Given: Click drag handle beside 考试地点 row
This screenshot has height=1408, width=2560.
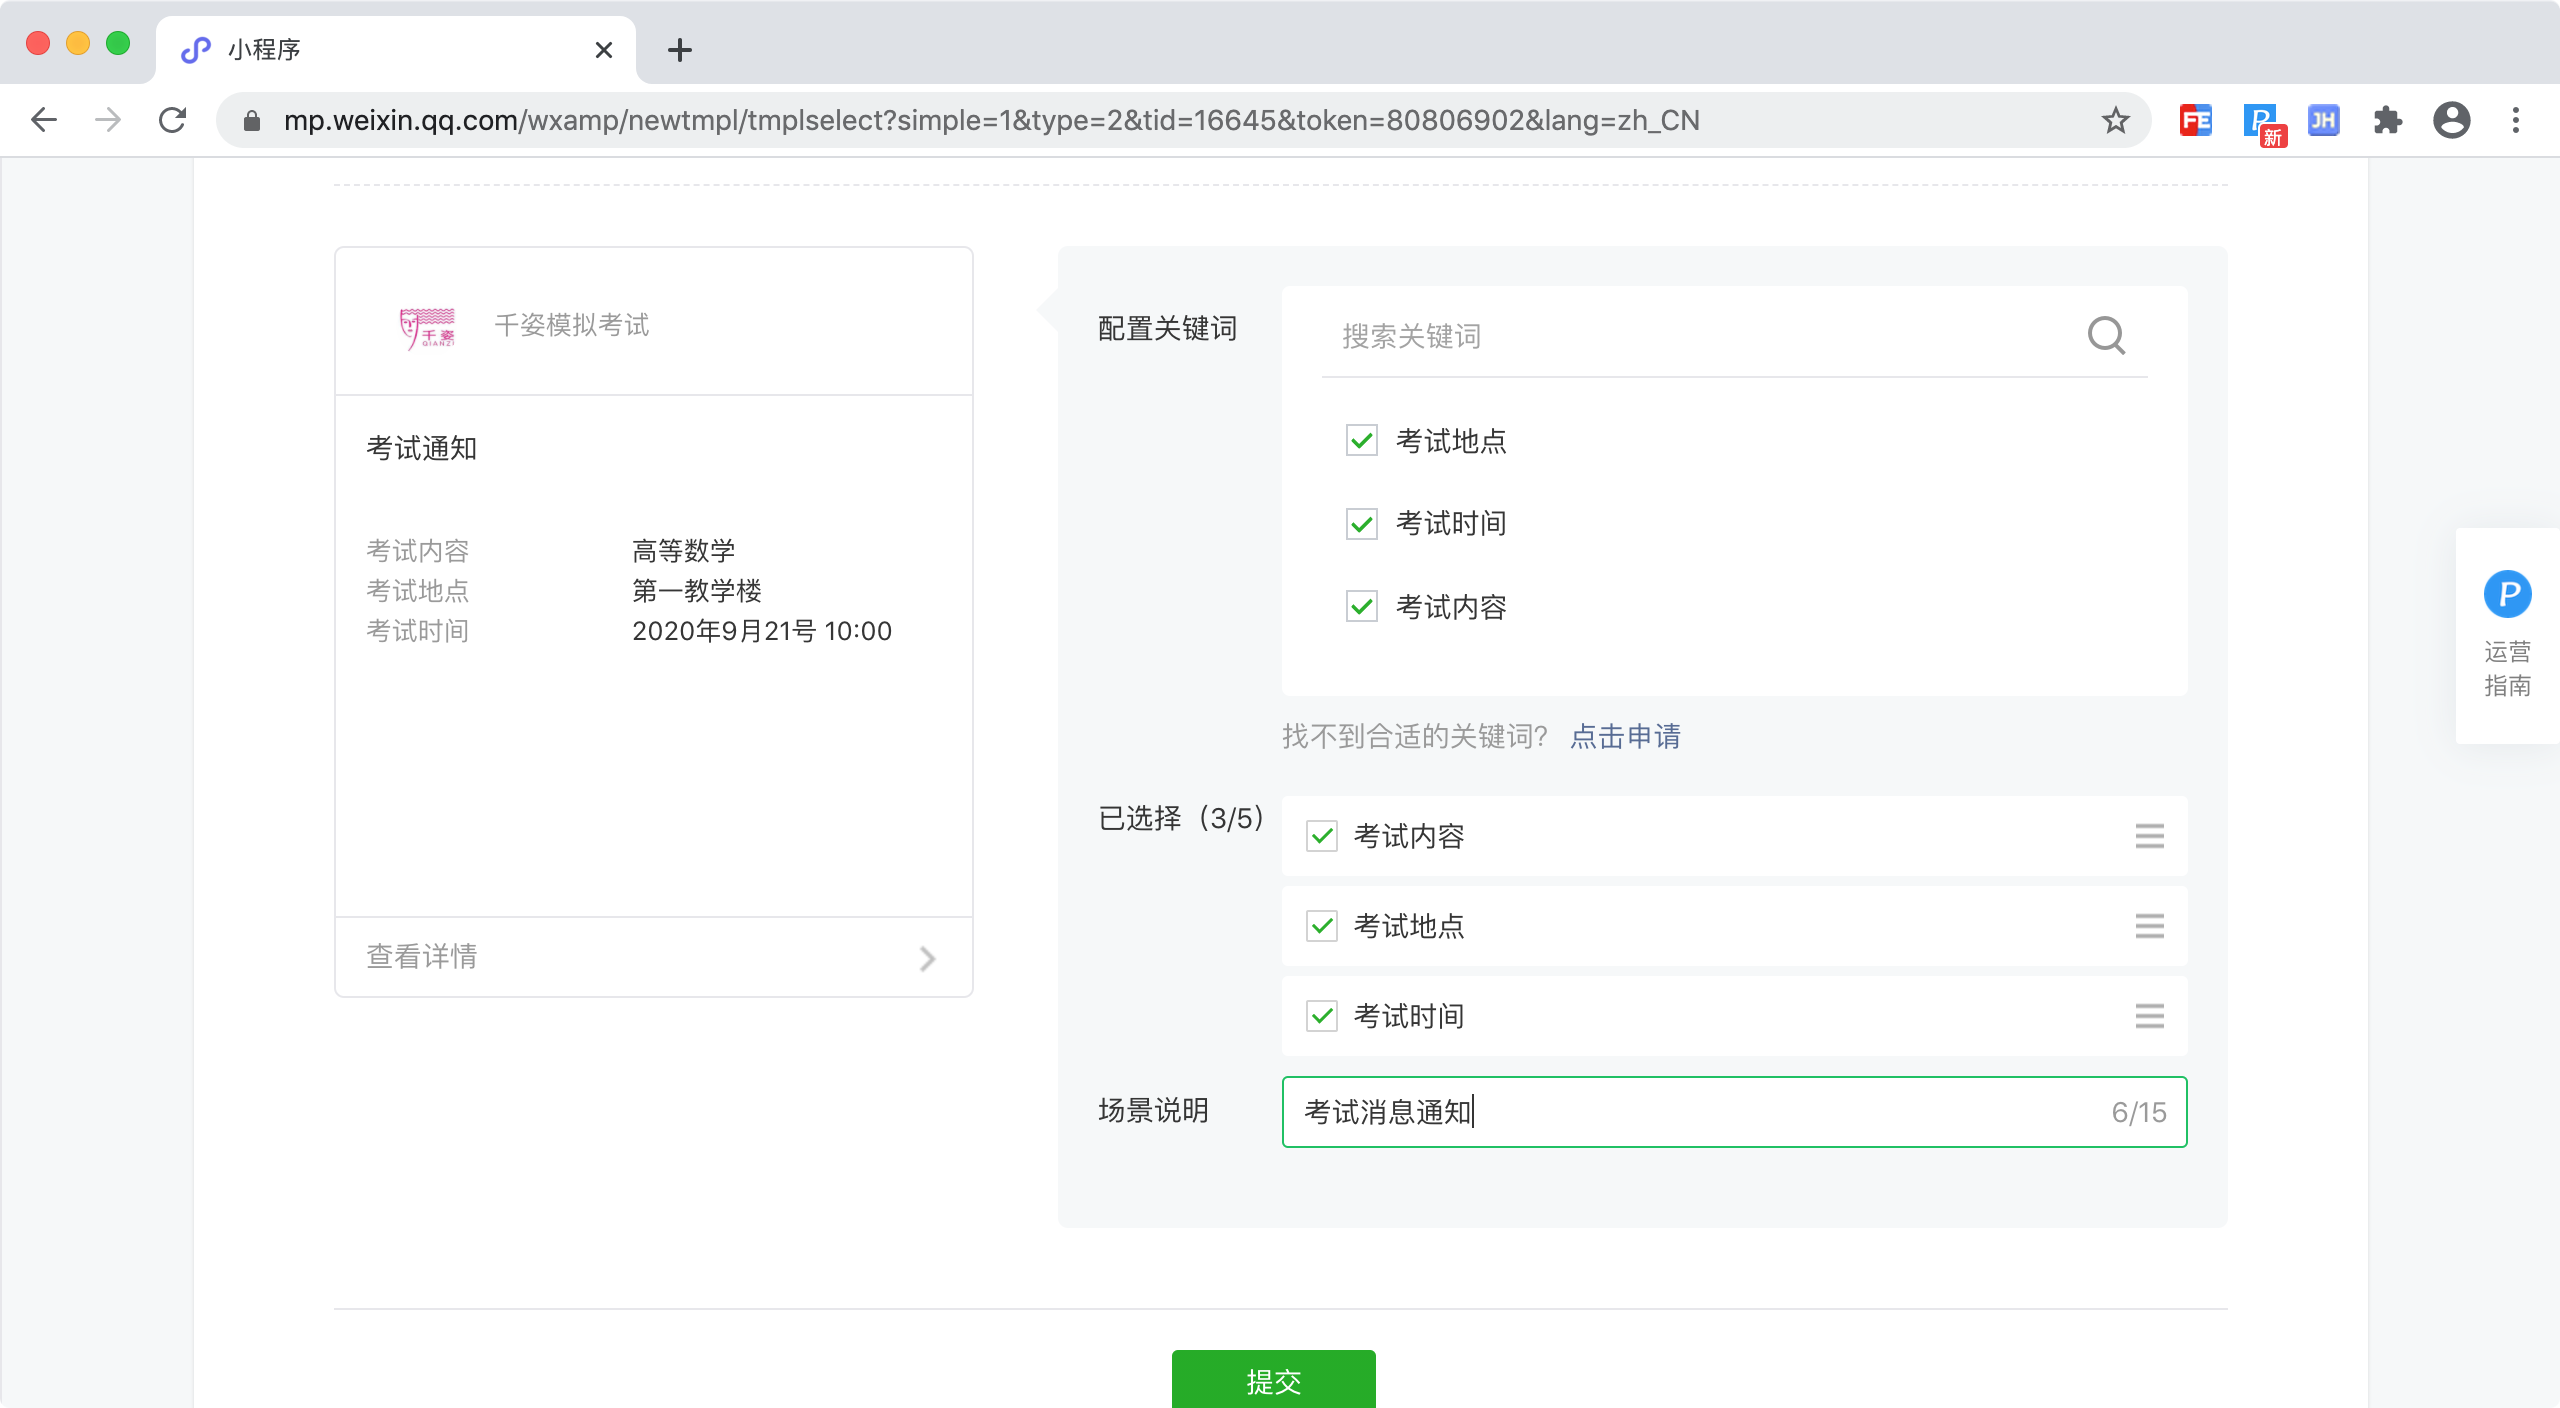Looking at the screenshot, I should [x=2149, y=926].
